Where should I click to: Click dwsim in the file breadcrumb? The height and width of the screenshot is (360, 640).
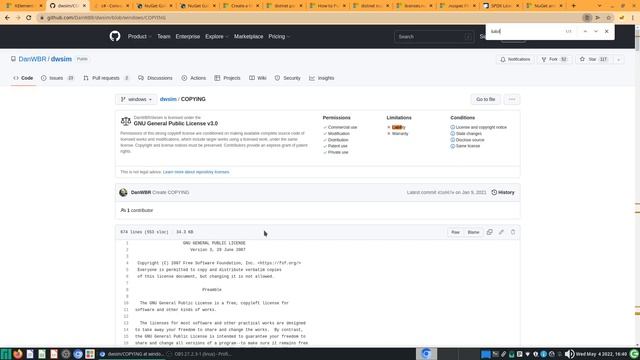(168, 99)
